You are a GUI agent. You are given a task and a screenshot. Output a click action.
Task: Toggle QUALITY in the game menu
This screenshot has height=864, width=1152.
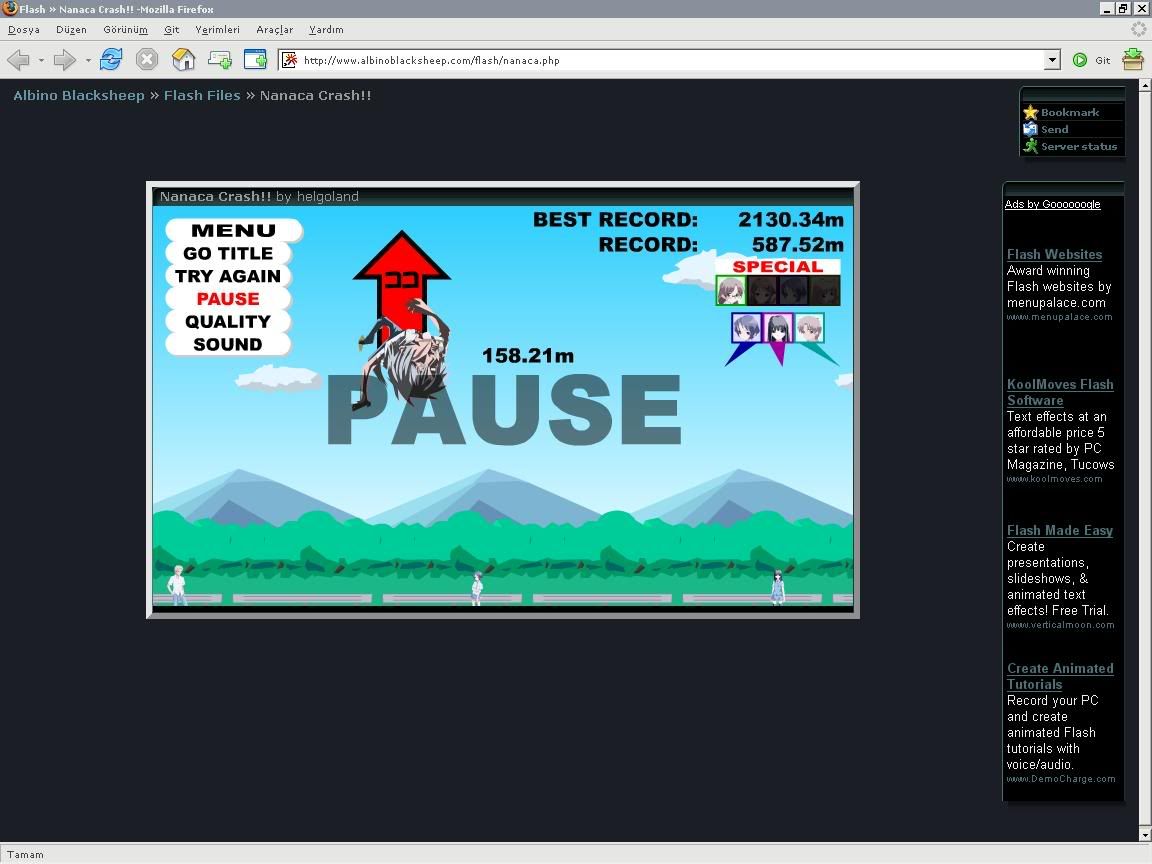228,322
